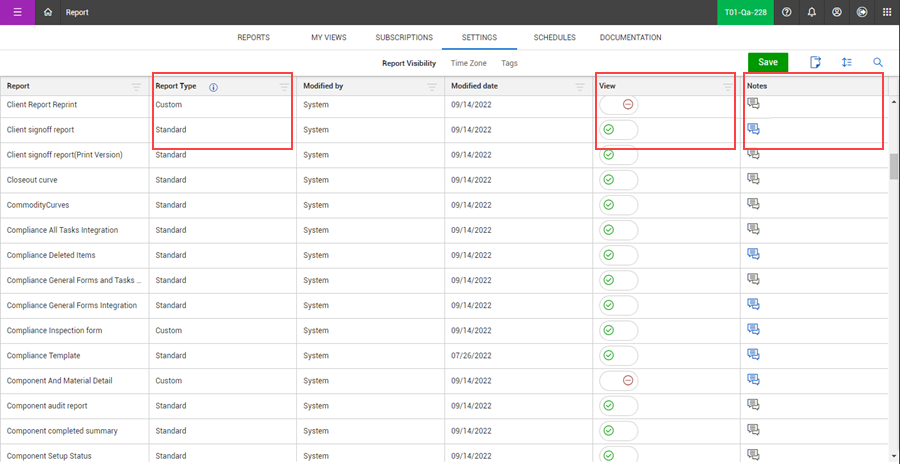The width and height of the screenshot is (900, 464).
Task: Open the apps grid launcher
Action: pyautogui.click(x=887, y=12)
